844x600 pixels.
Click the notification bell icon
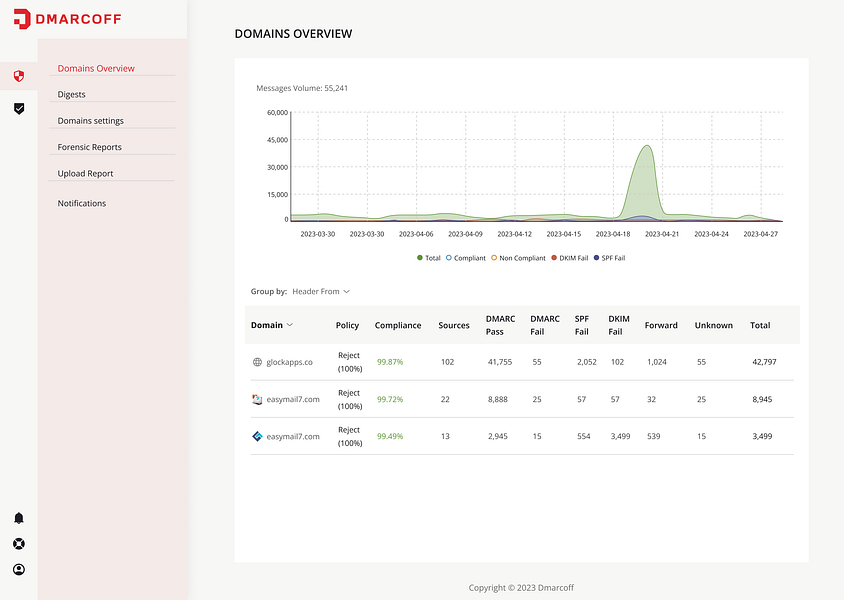click(x=18, y=518)
